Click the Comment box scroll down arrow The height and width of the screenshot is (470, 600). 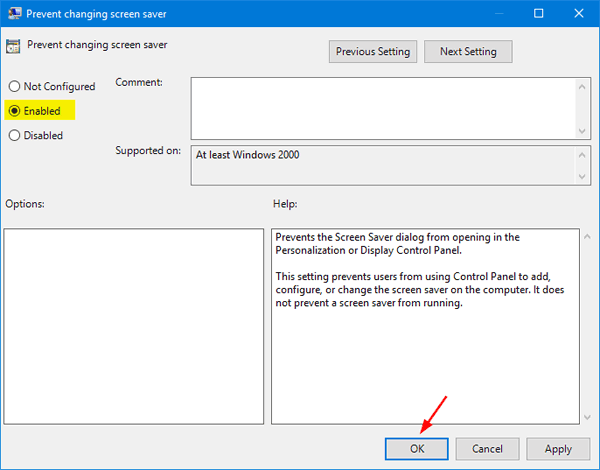[582, 131]
